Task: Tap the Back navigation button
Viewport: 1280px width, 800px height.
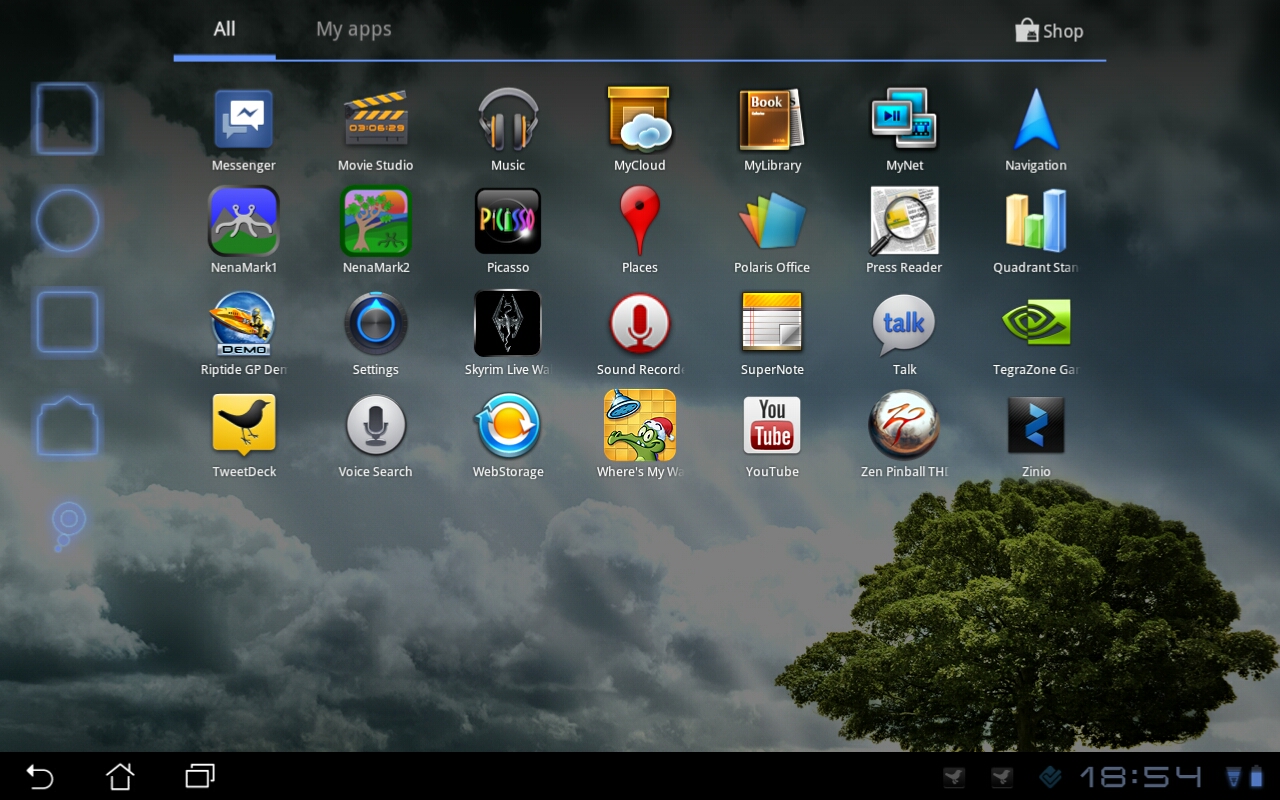Action: pos(40,776)
